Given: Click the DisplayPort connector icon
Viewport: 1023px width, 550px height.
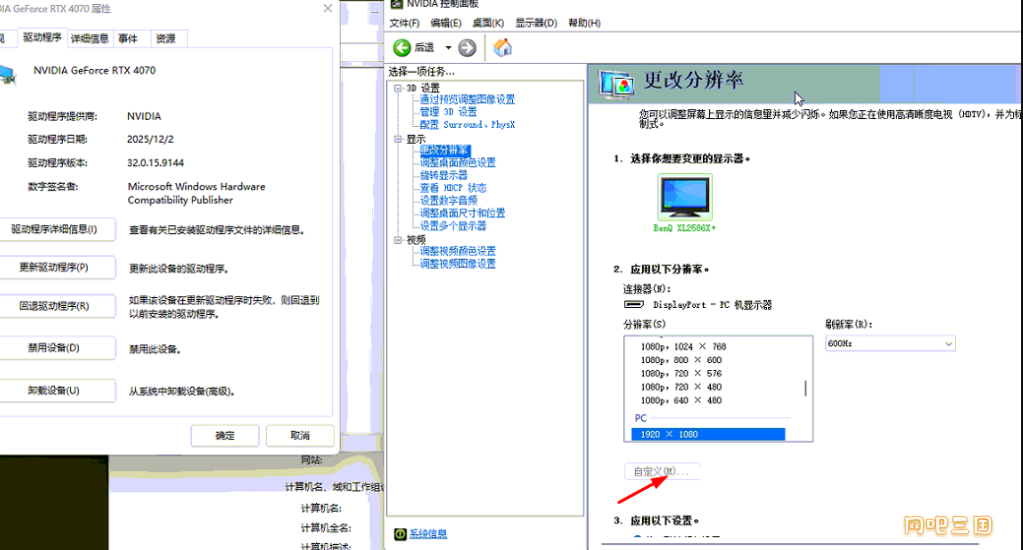Looking at the screenshot, I should coord(634,305).
